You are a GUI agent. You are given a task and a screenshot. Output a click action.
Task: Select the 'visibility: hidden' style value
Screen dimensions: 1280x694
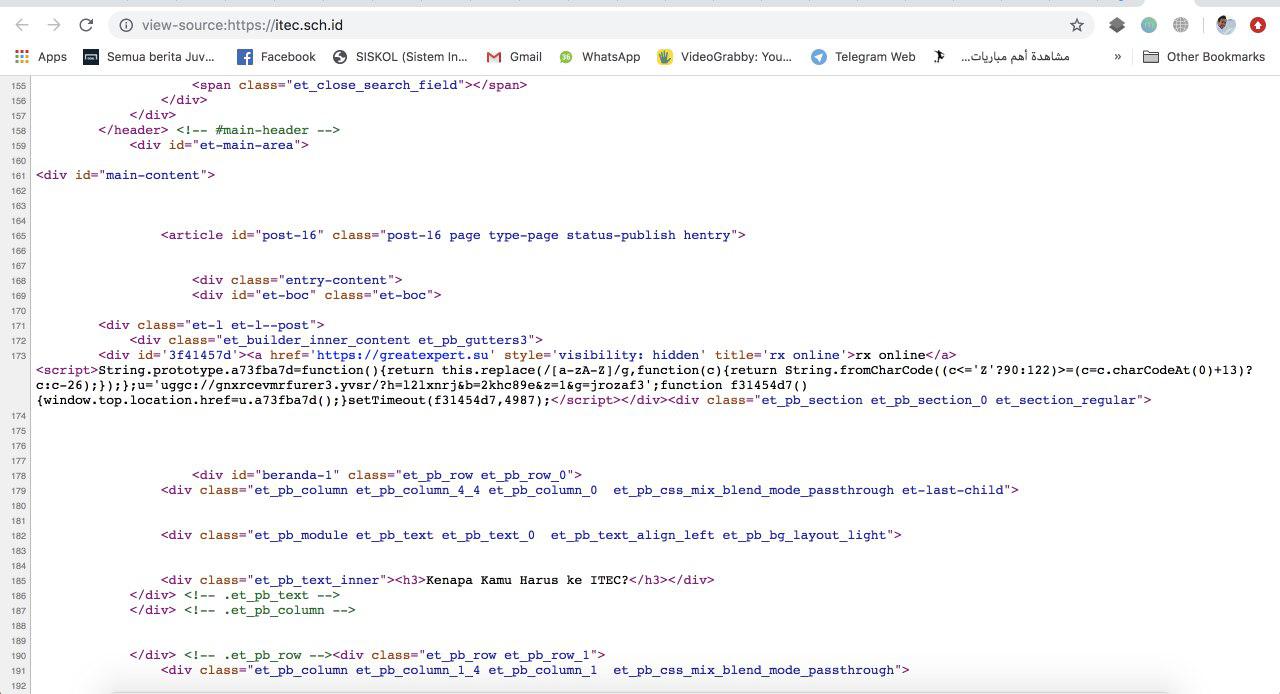click(x=631, y=355)
